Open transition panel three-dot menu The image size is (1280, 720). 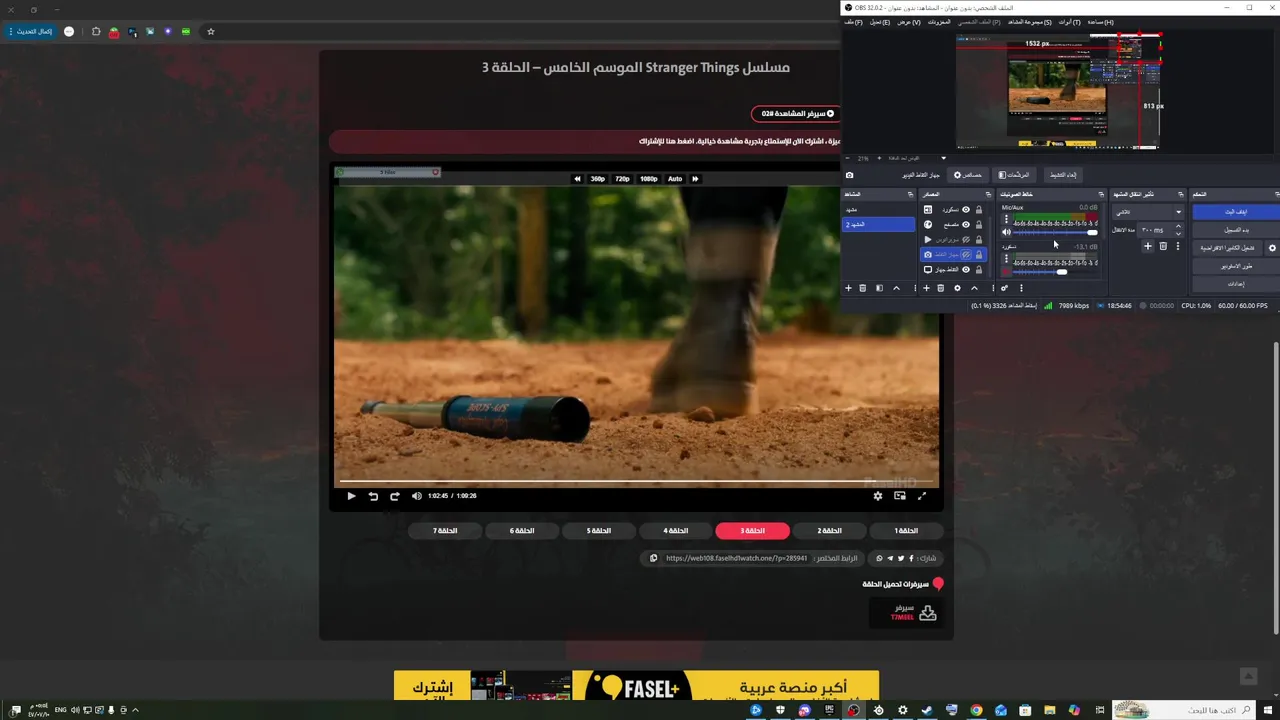click(1178, 246)
